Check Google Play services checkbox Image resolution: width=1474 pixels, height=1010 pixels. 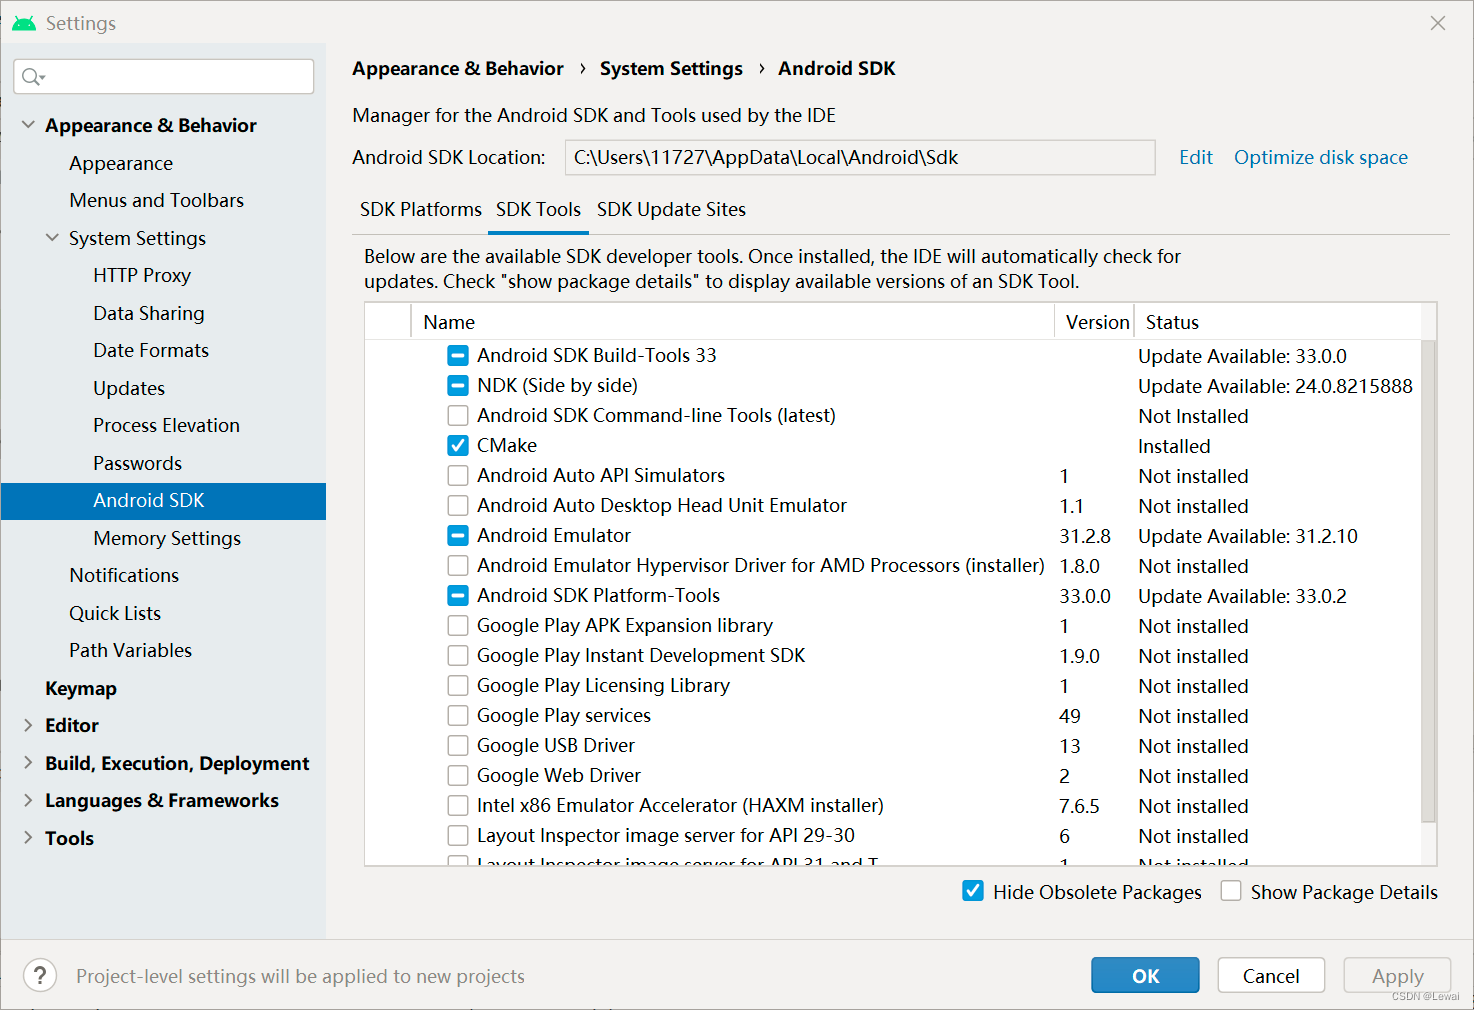click(x=458, y=715)
